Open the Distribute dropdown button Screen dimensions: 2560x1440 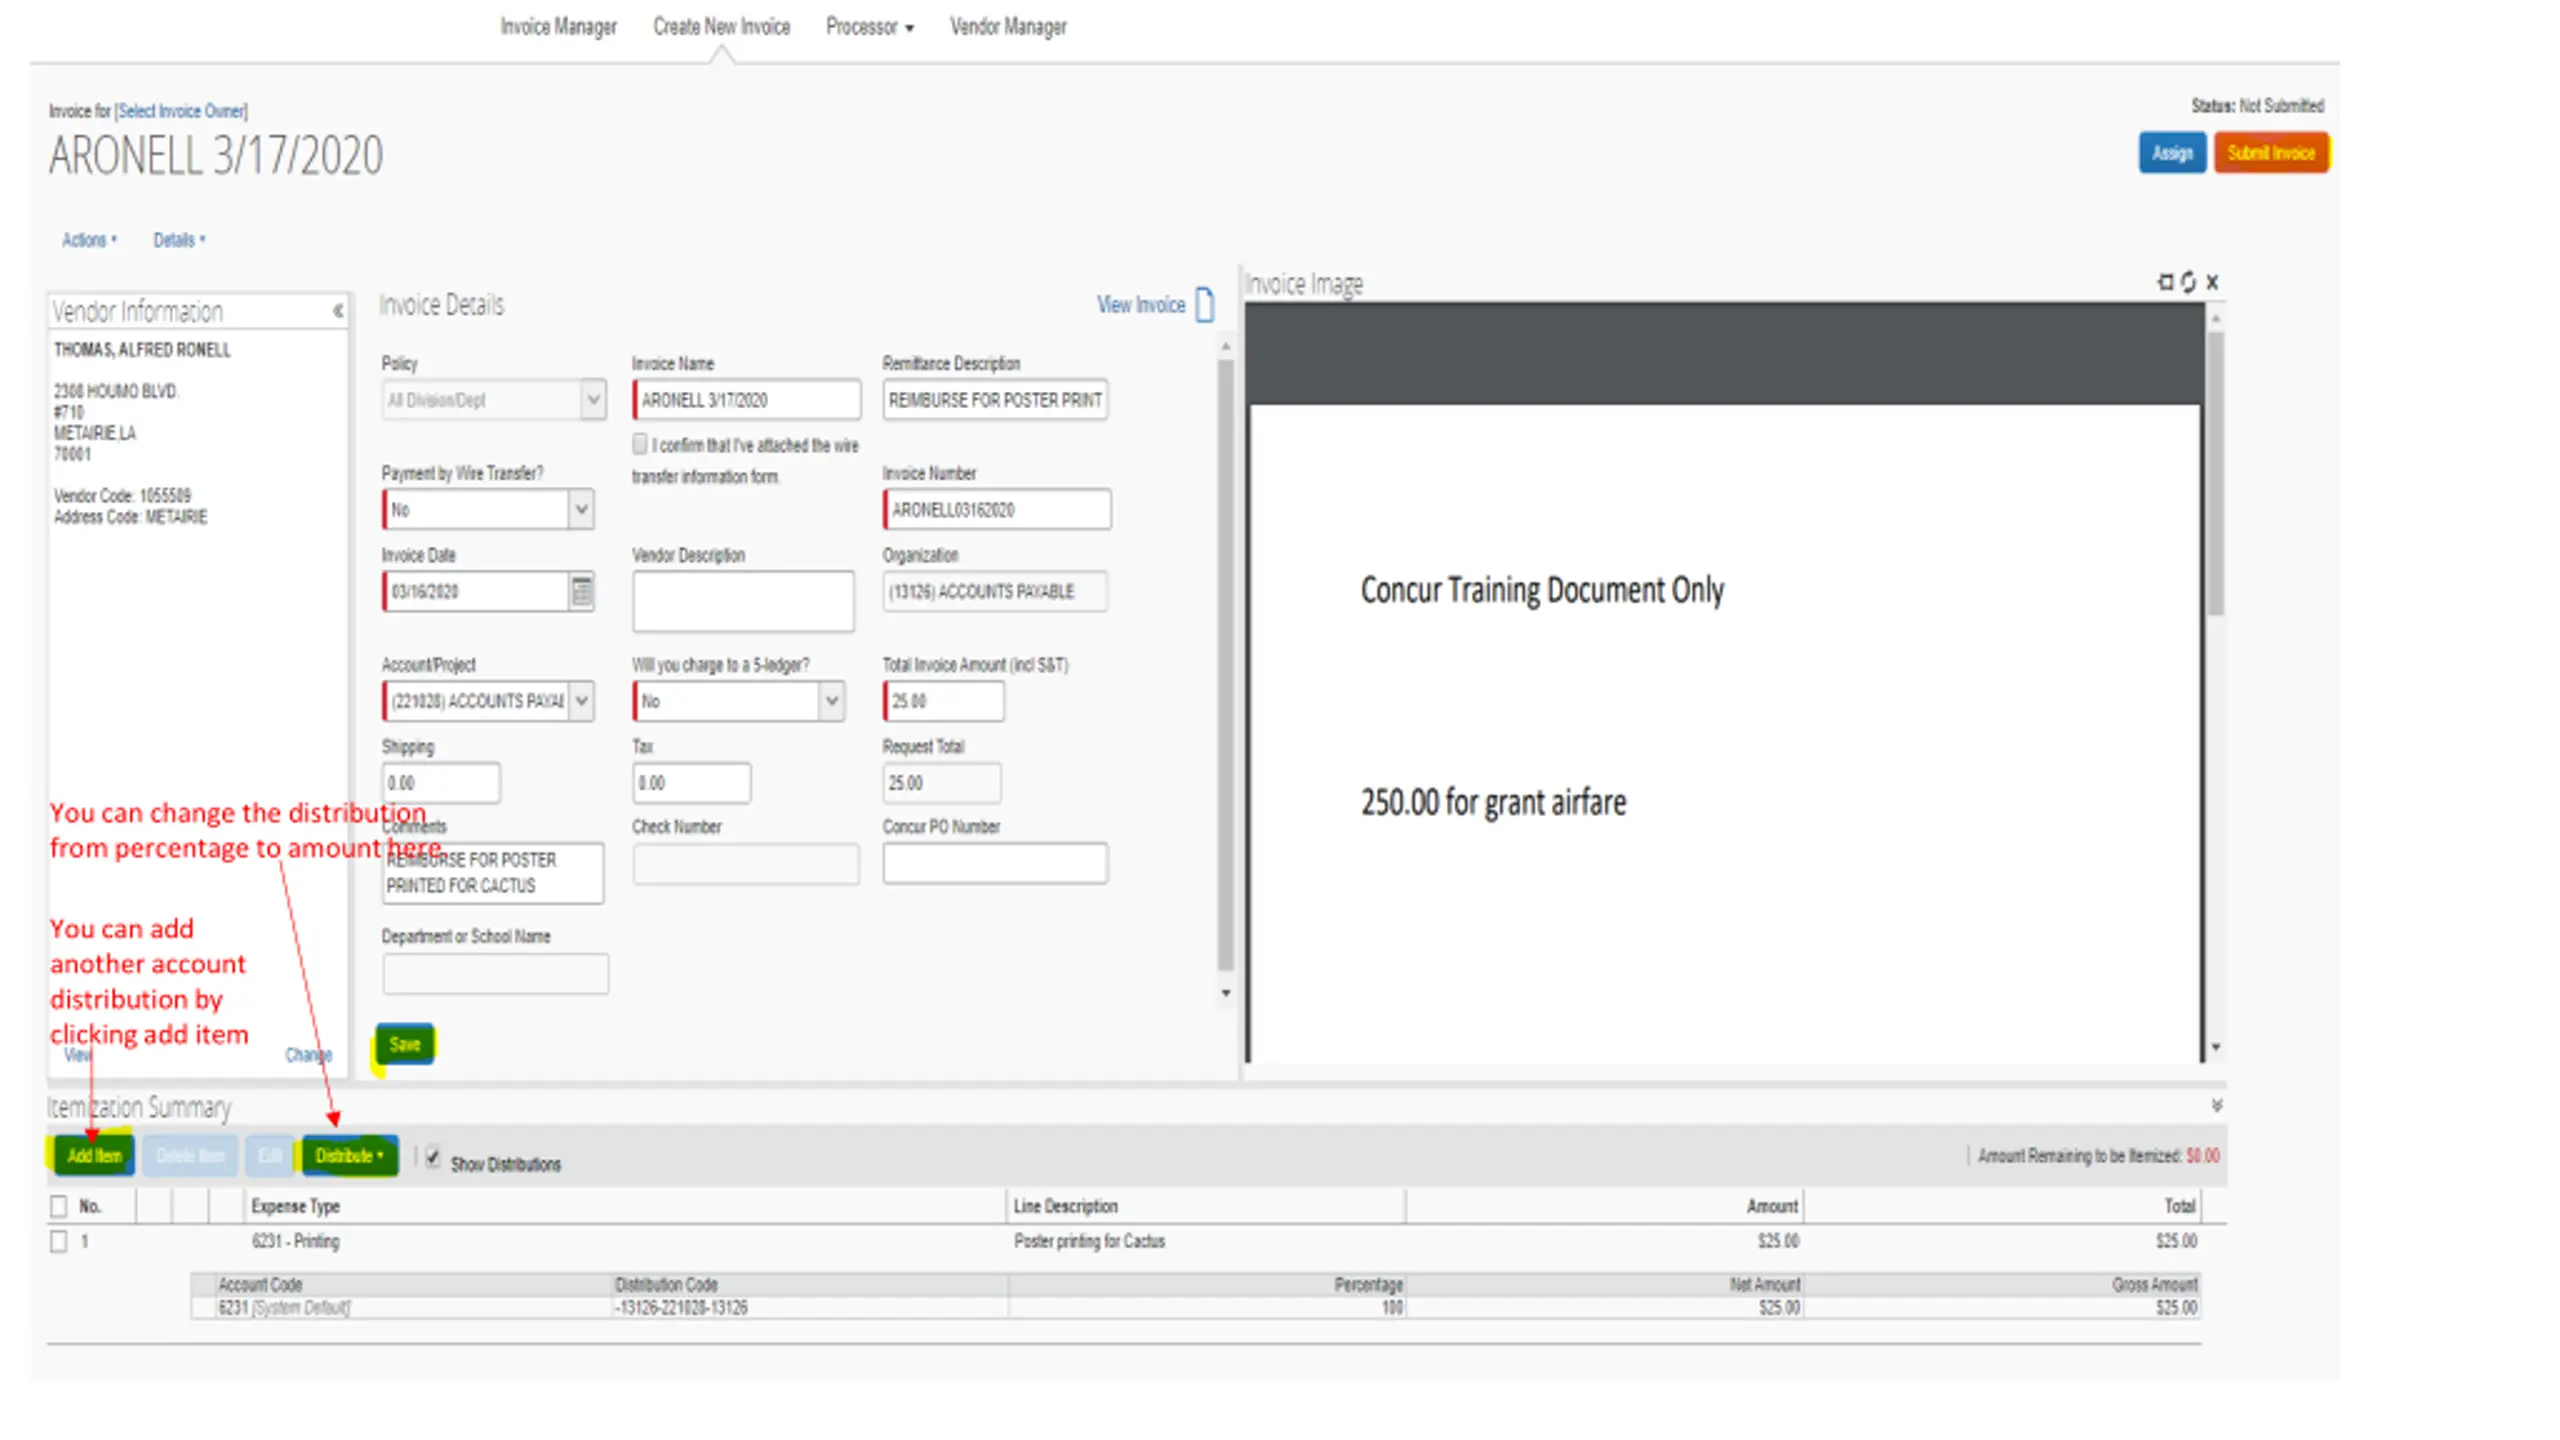349,1155
